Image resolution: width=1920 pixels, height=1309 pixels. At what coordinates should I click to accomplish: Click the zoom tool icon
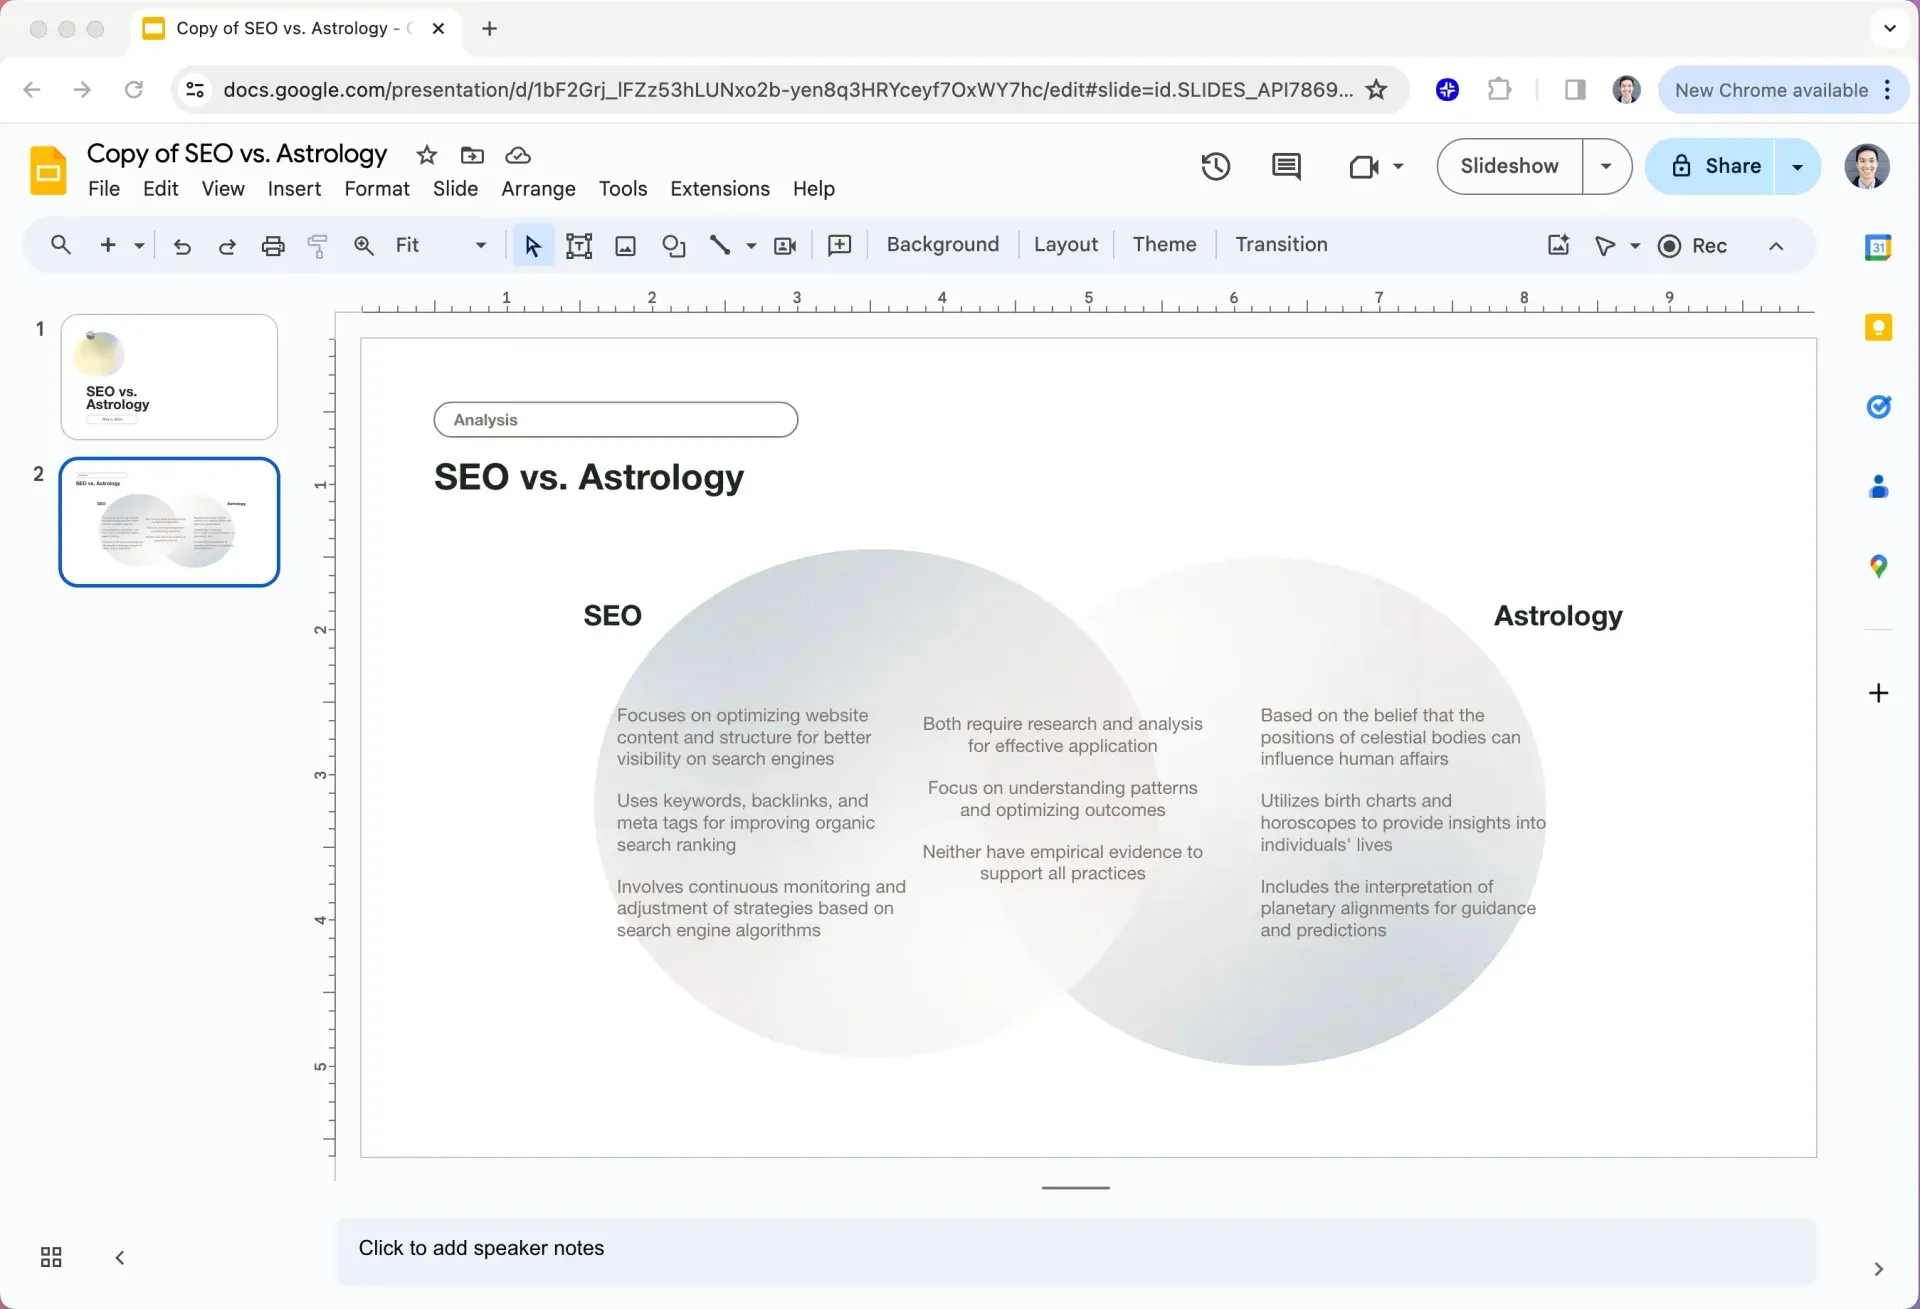pos(364,246)
